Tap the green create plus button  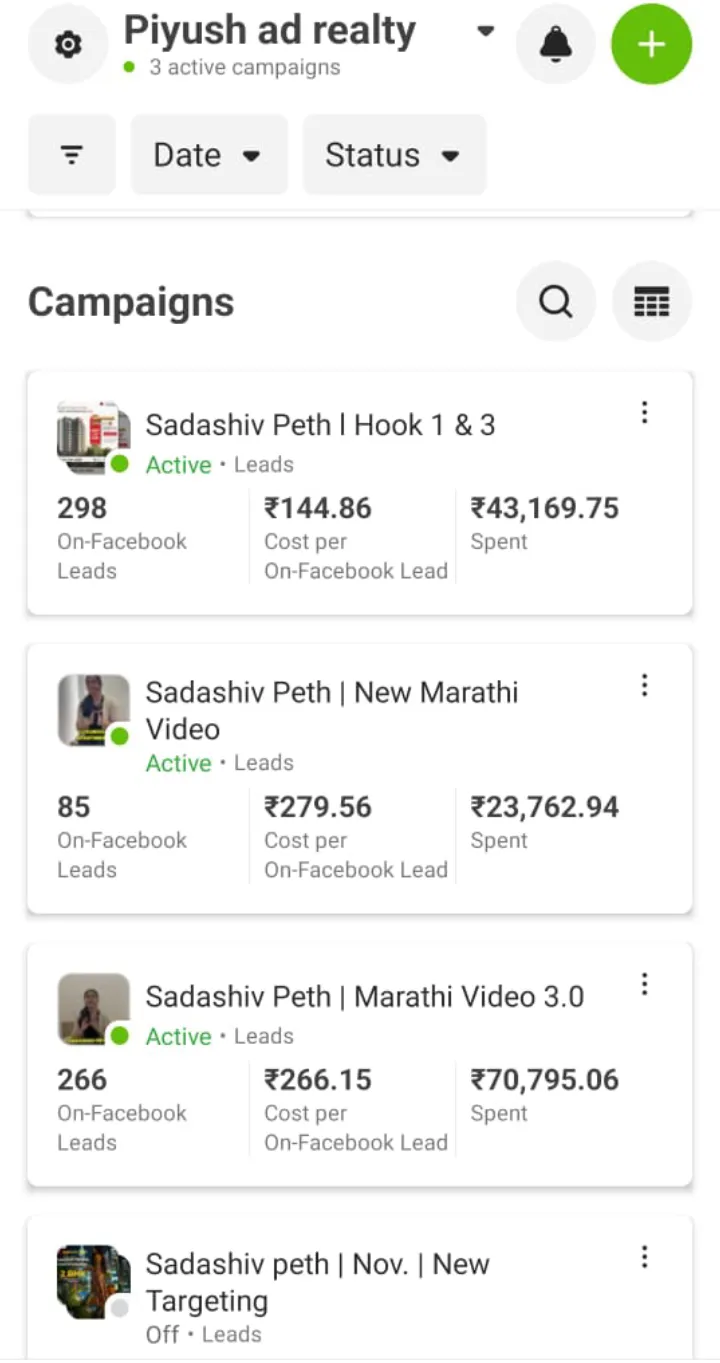click(651, 44)
